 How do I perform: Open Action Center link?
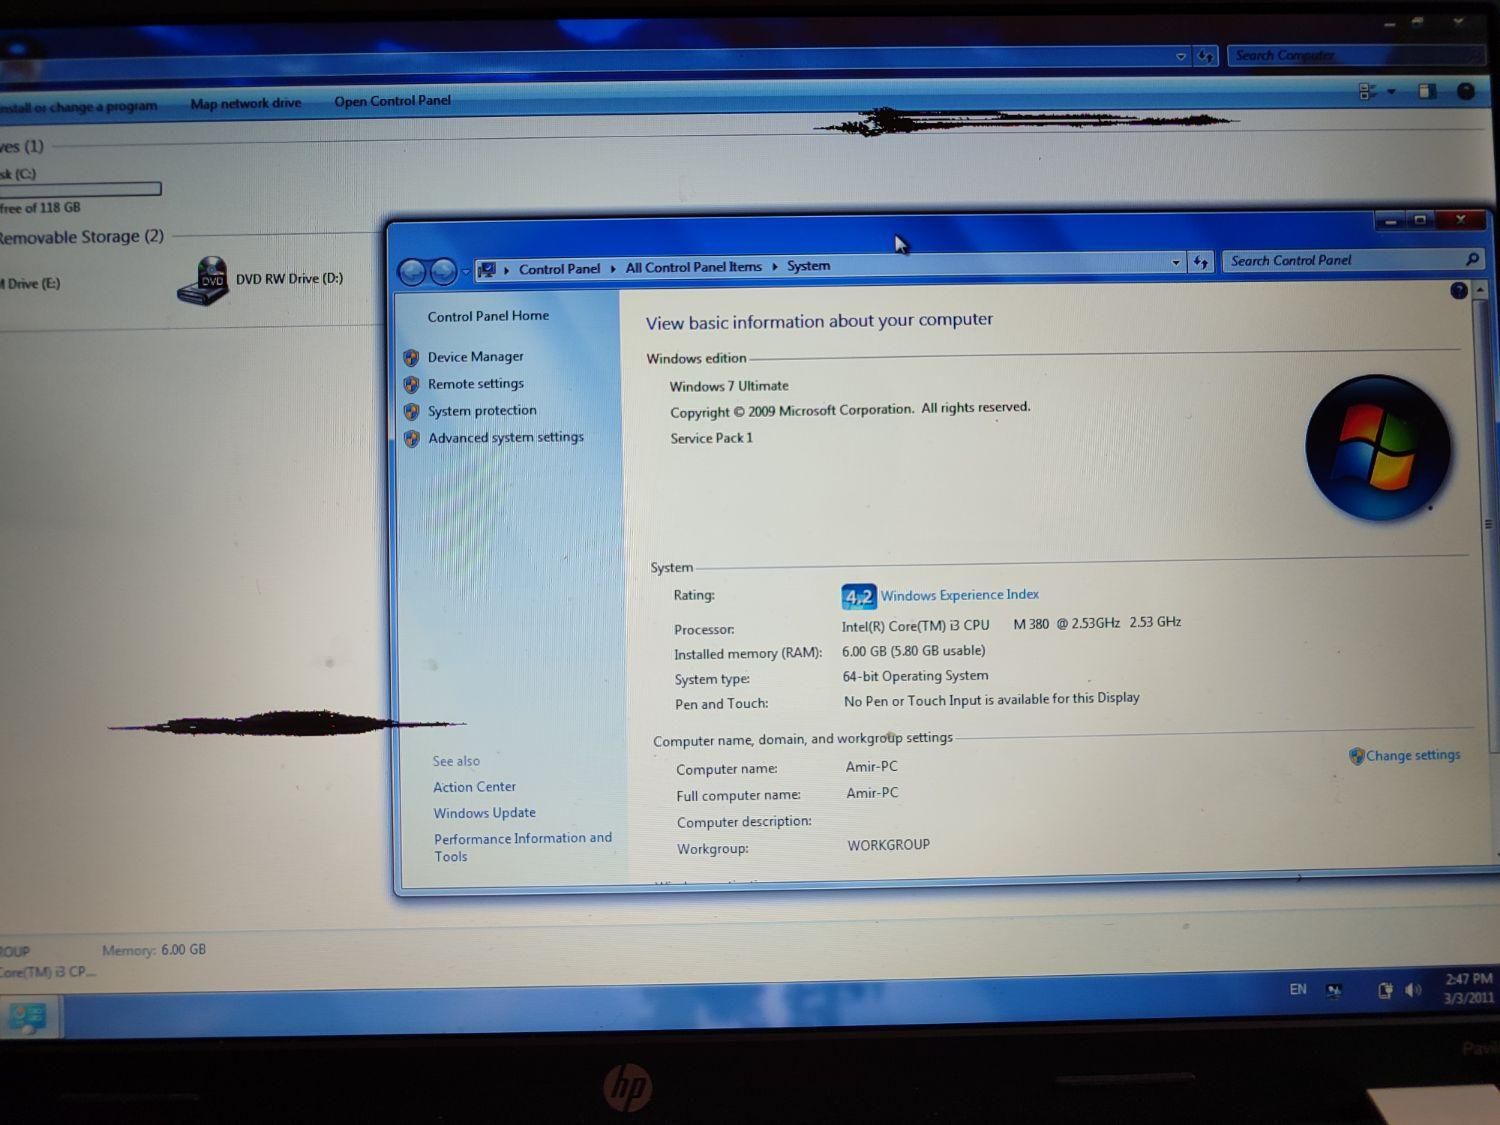[474, 787]
